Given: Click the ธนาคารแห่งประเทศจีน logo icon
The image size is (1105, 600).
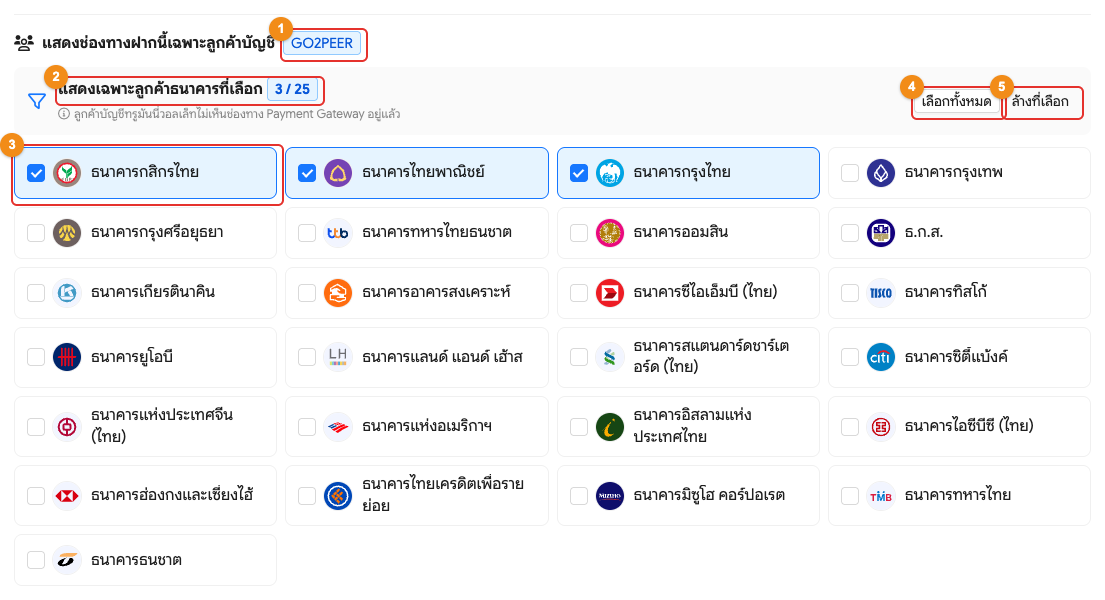Looking at the screenshot, I should 67,427.
